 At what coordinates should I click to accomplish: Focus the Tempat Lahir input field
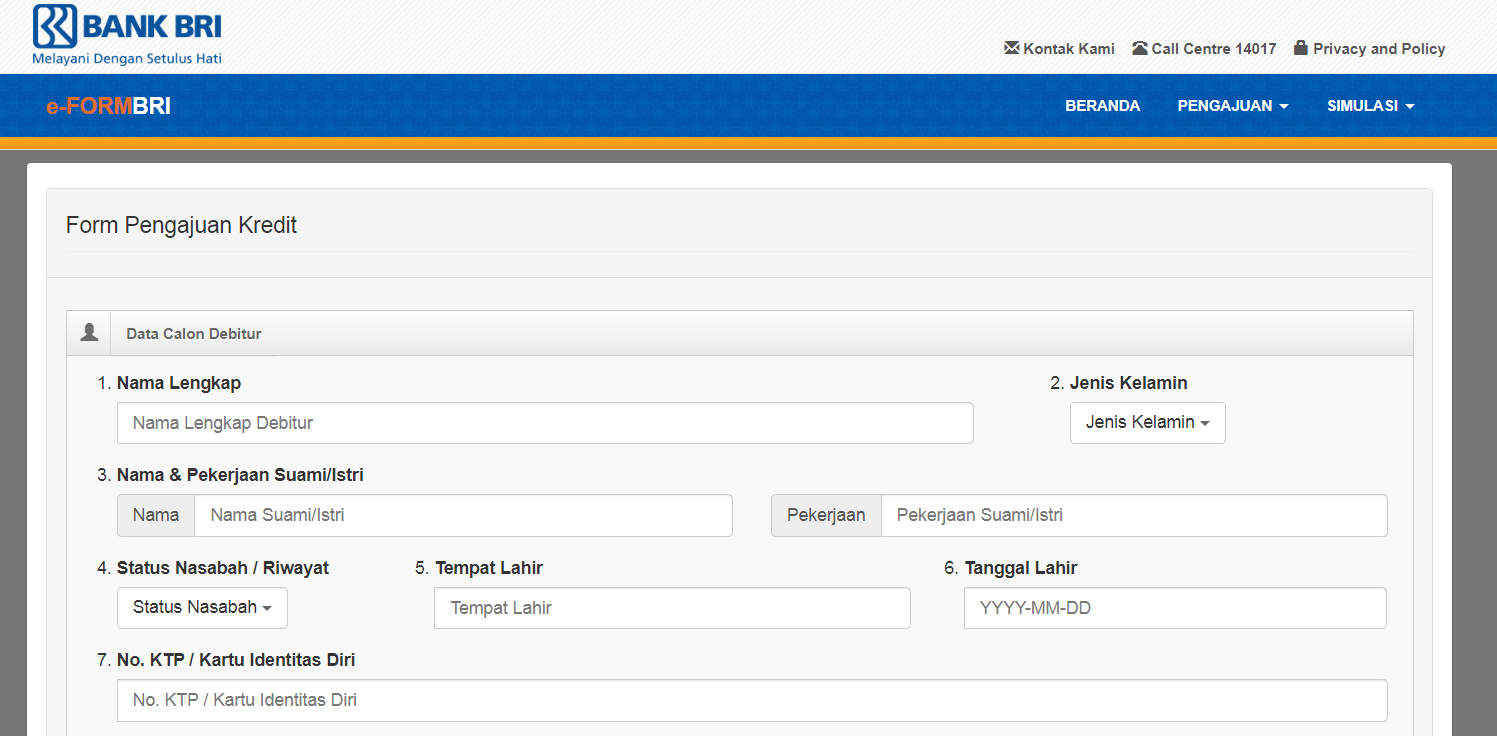tap(672, 608)
